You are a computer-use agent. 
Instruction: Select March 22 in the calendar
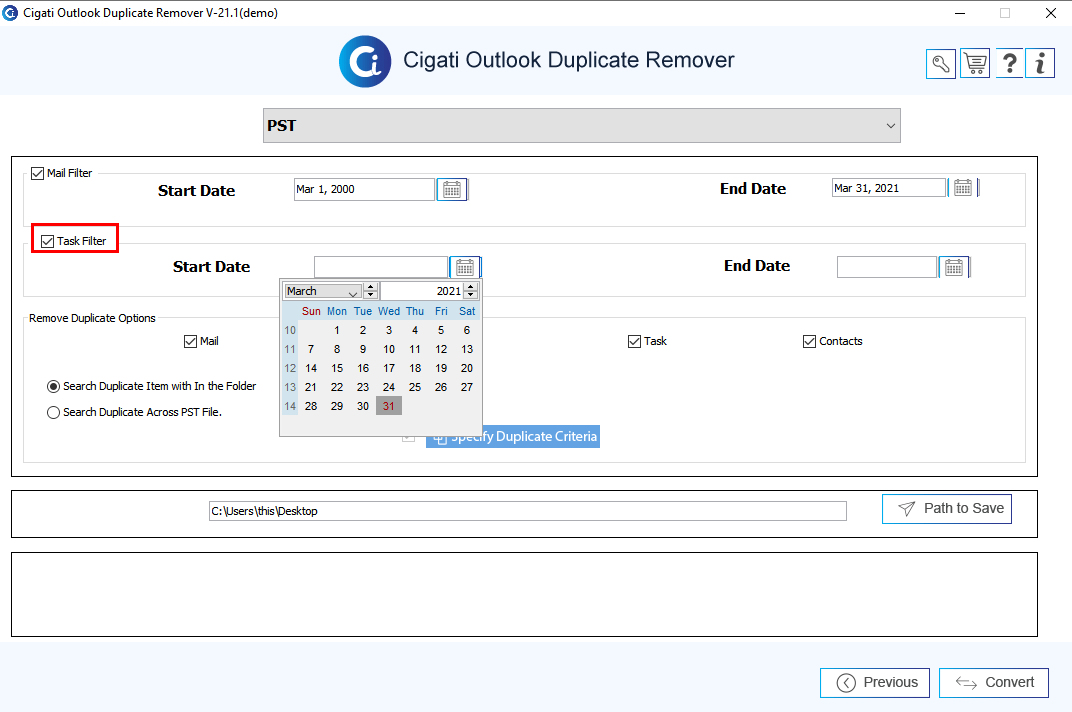coord(337,387)
